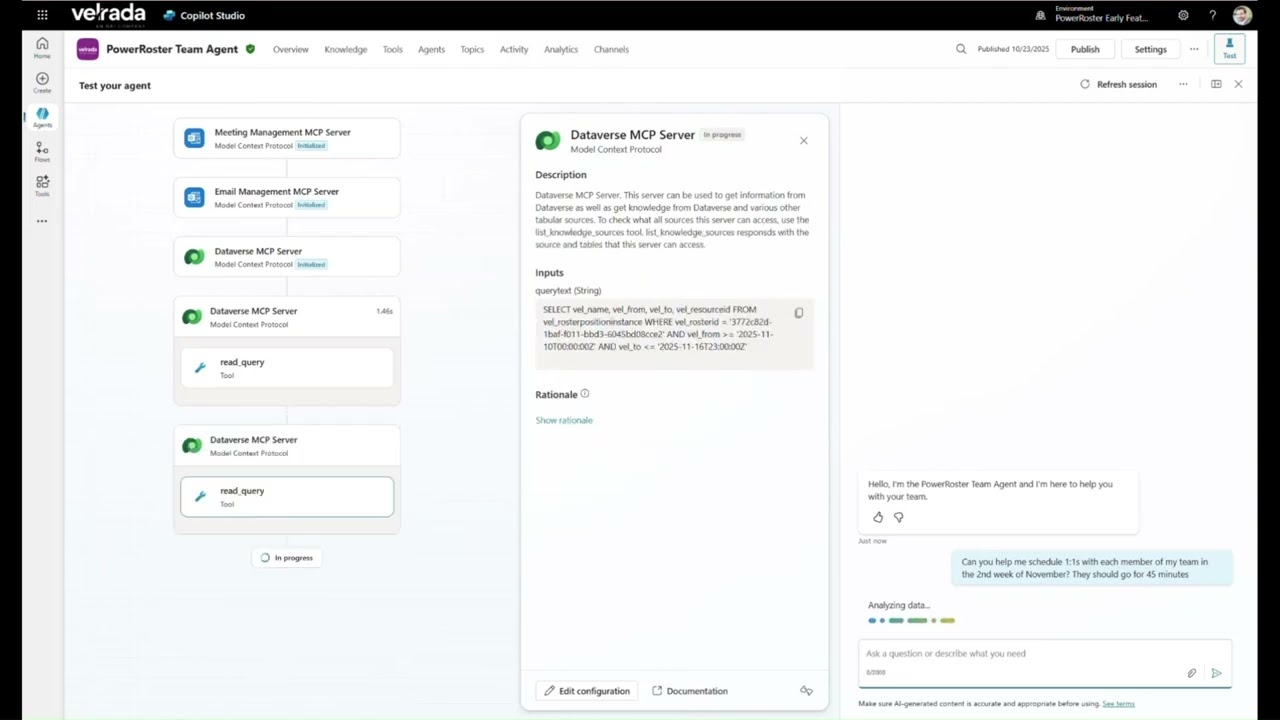1280x720 pixels.
Task: Open more options next to Settings button
Action: 1194,49
